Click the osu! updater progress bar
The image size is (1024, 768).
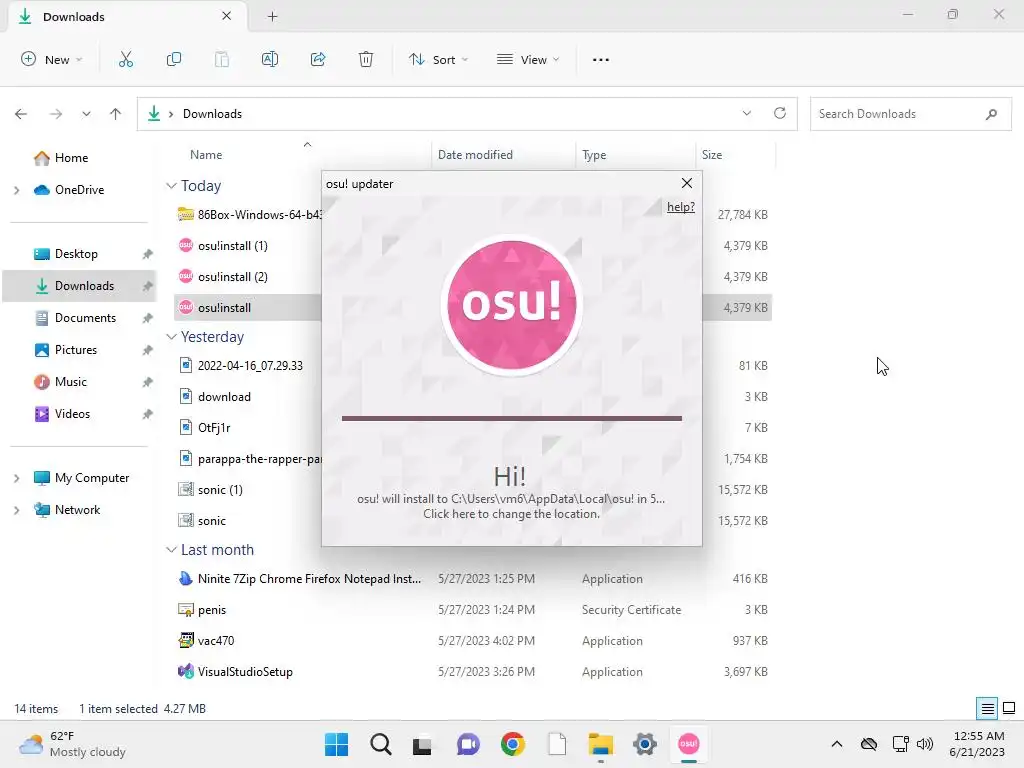(511, 418)
